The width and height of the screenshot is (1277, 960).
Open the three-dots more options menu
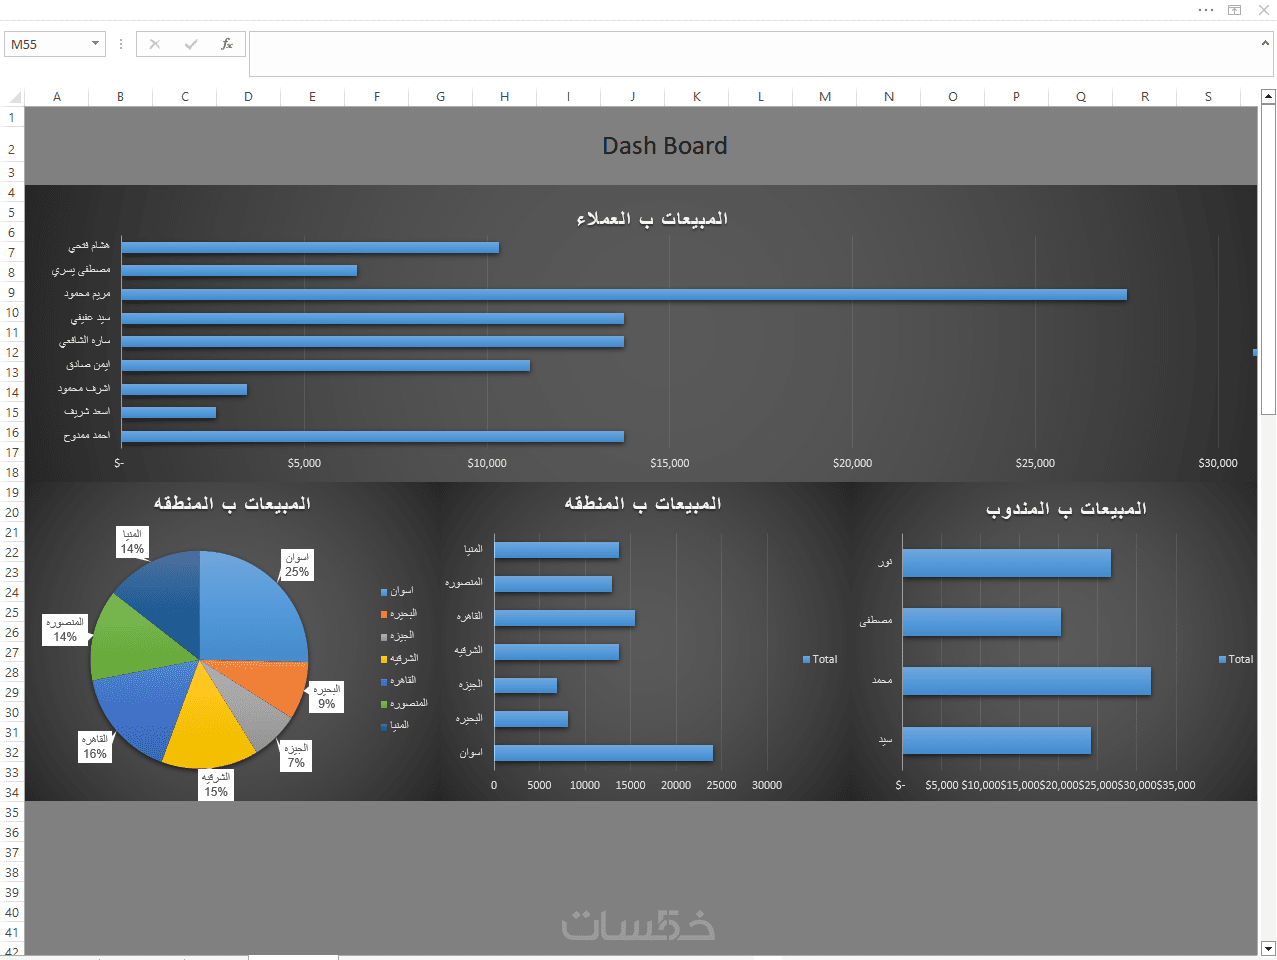pyautogui.click(x=1206, y=10)
